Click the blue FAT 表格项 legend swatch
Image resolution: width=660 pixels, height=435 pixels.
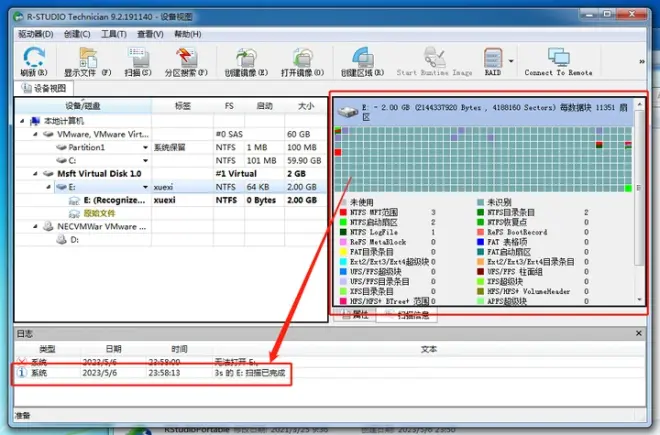point(480,242)
